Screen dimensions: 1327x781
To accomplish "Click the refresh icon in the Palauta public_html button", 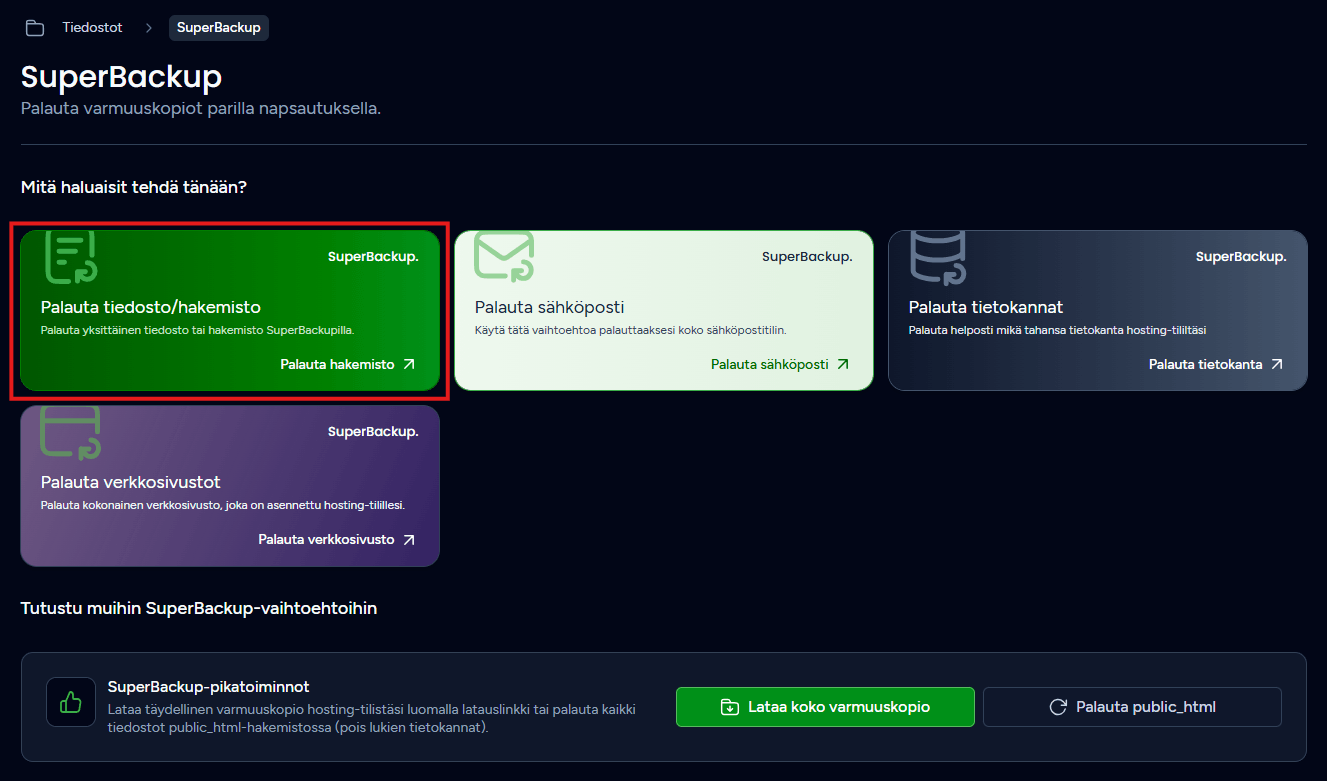I will pyautogui.click(x=1058, y=707).
